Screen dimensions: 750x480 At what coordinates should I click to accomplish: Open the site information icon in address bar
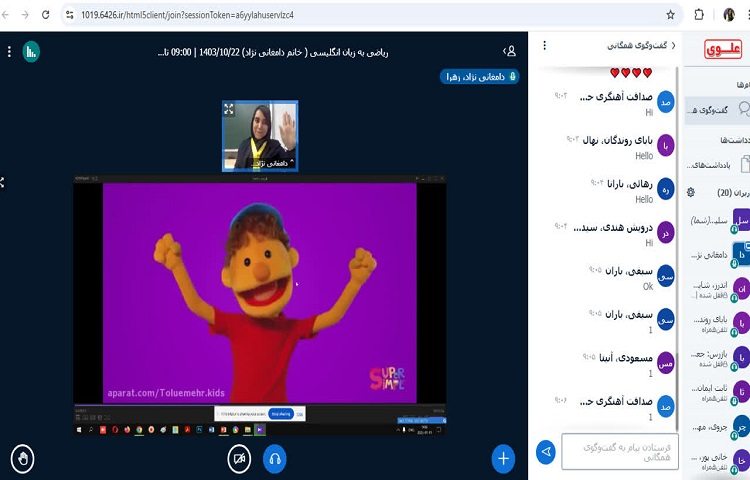[x=70, y=15]
